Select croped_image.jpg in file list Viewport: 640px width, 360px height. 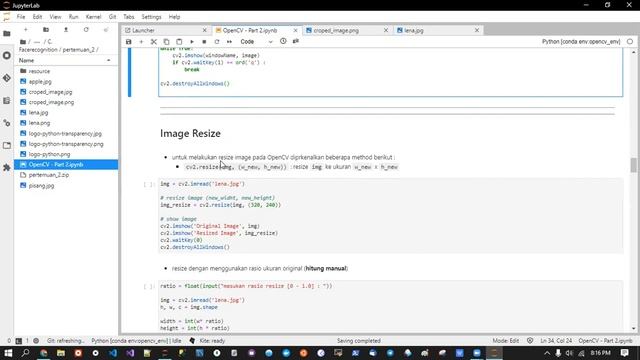coord(66,92)
